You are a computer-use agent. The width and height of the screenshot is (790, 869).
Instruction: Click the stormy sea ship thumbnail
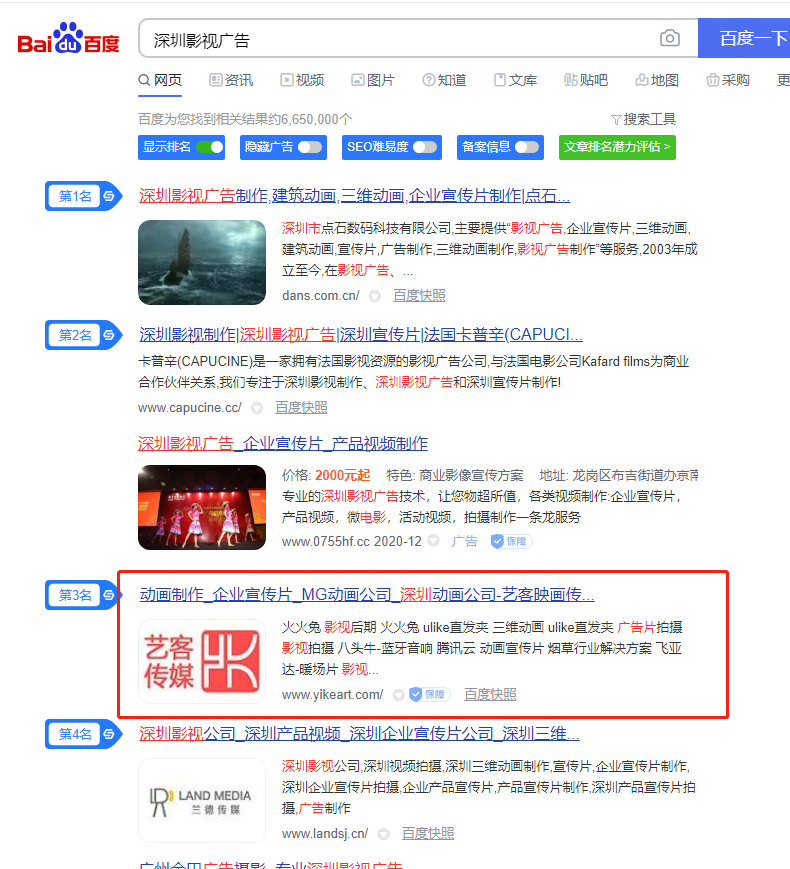(202, 262)
